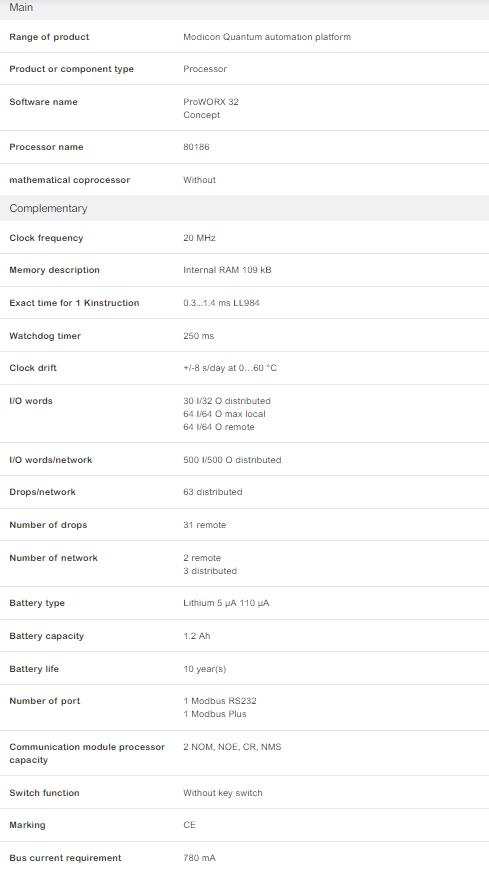Select the Range of product label

(49, 37)
